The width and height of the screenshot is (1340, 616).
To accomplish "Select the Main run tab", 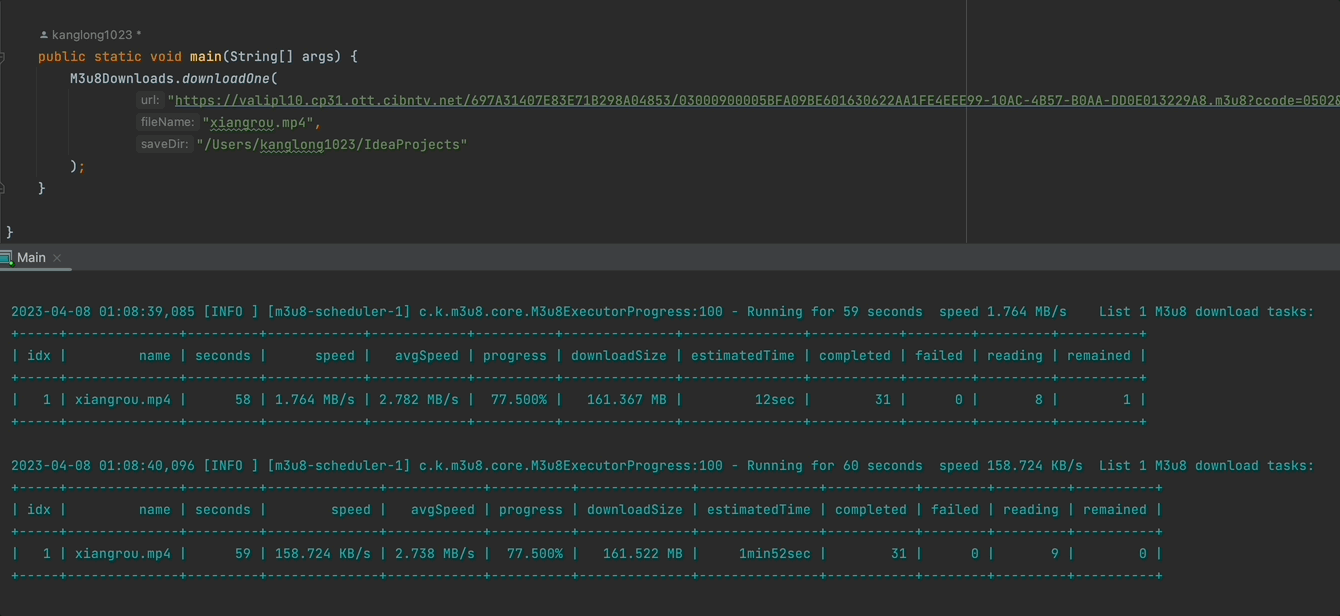I will (x=31, y=257).
